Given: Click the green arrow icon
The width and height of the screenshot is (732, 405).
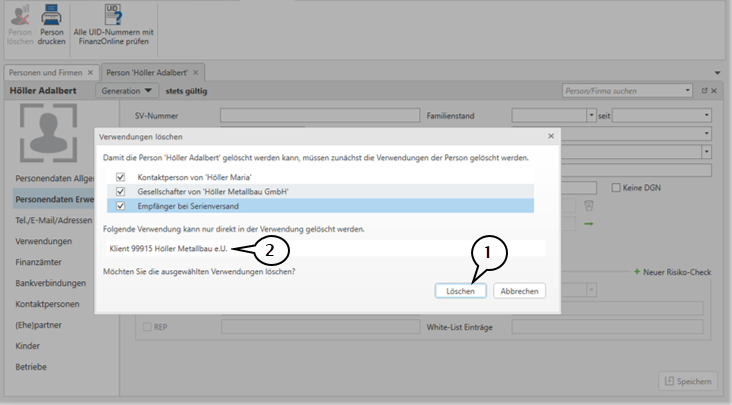Looking at the screenshot, I should [590, 224].
